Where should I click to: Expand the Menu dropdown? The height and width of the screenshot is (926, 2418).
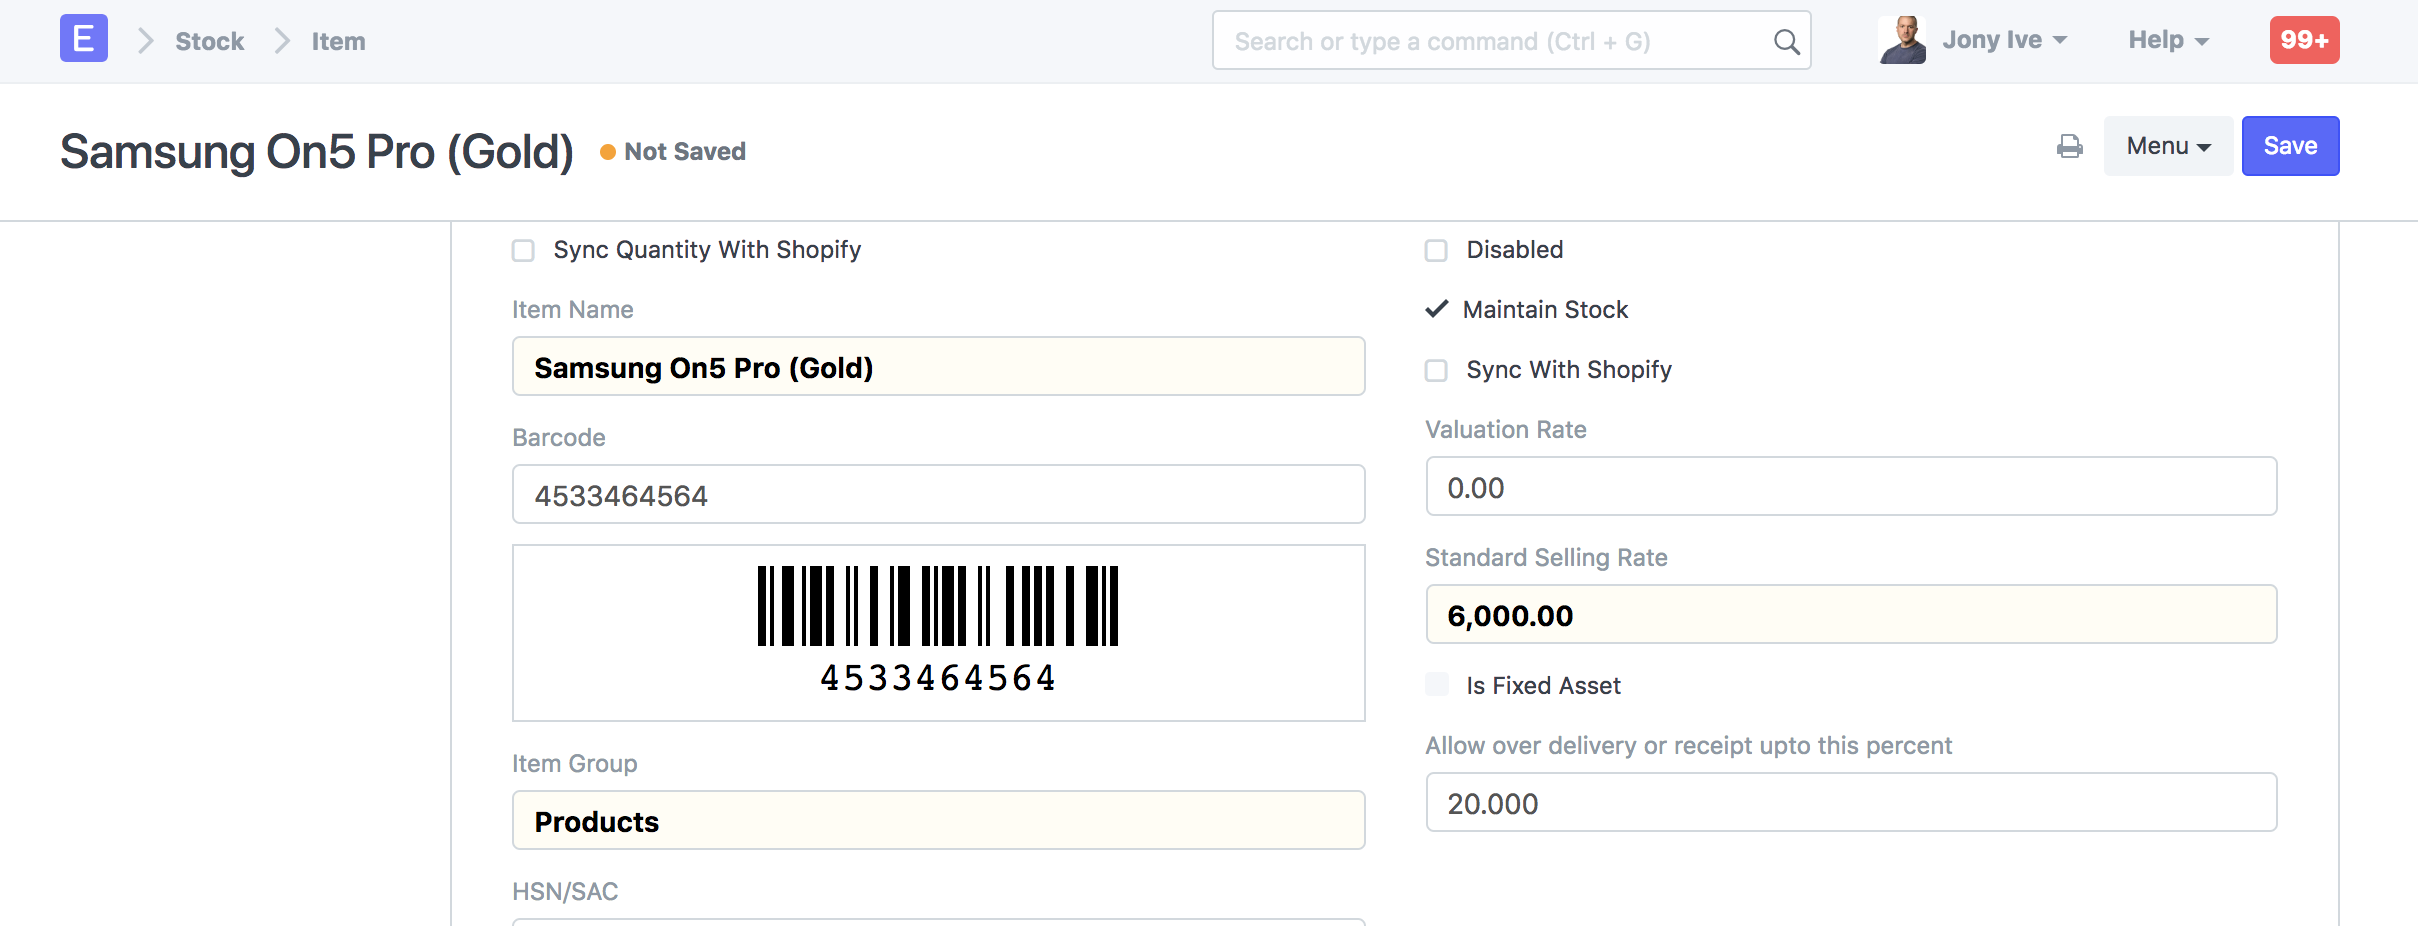(x=2167, y=147)
